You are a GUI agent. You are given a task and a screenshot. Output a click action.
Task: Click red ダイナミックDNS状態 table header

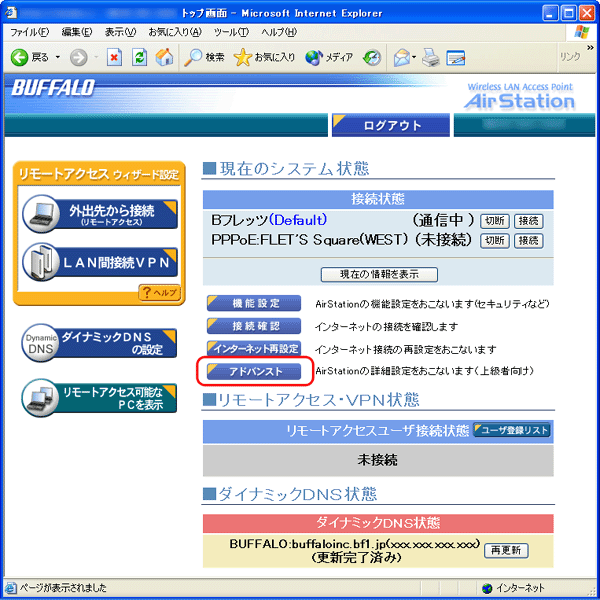coord(378,523)
